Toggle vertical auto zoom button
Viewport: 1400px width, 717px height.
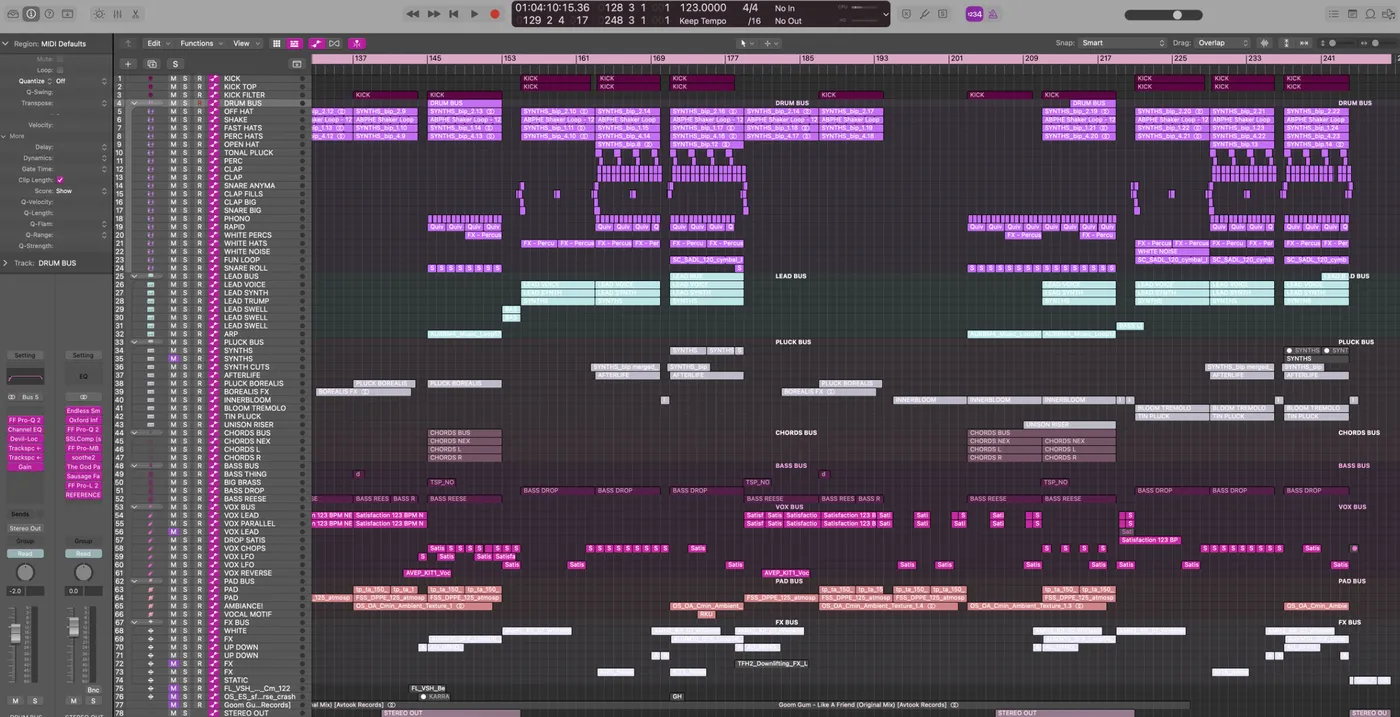coord(1286,43)
